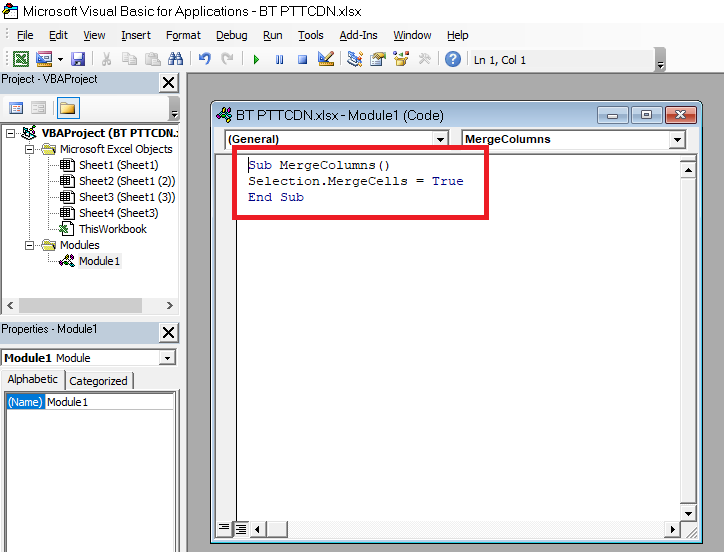Open the Project pane toolbar overflow arrow

(174, 109)
